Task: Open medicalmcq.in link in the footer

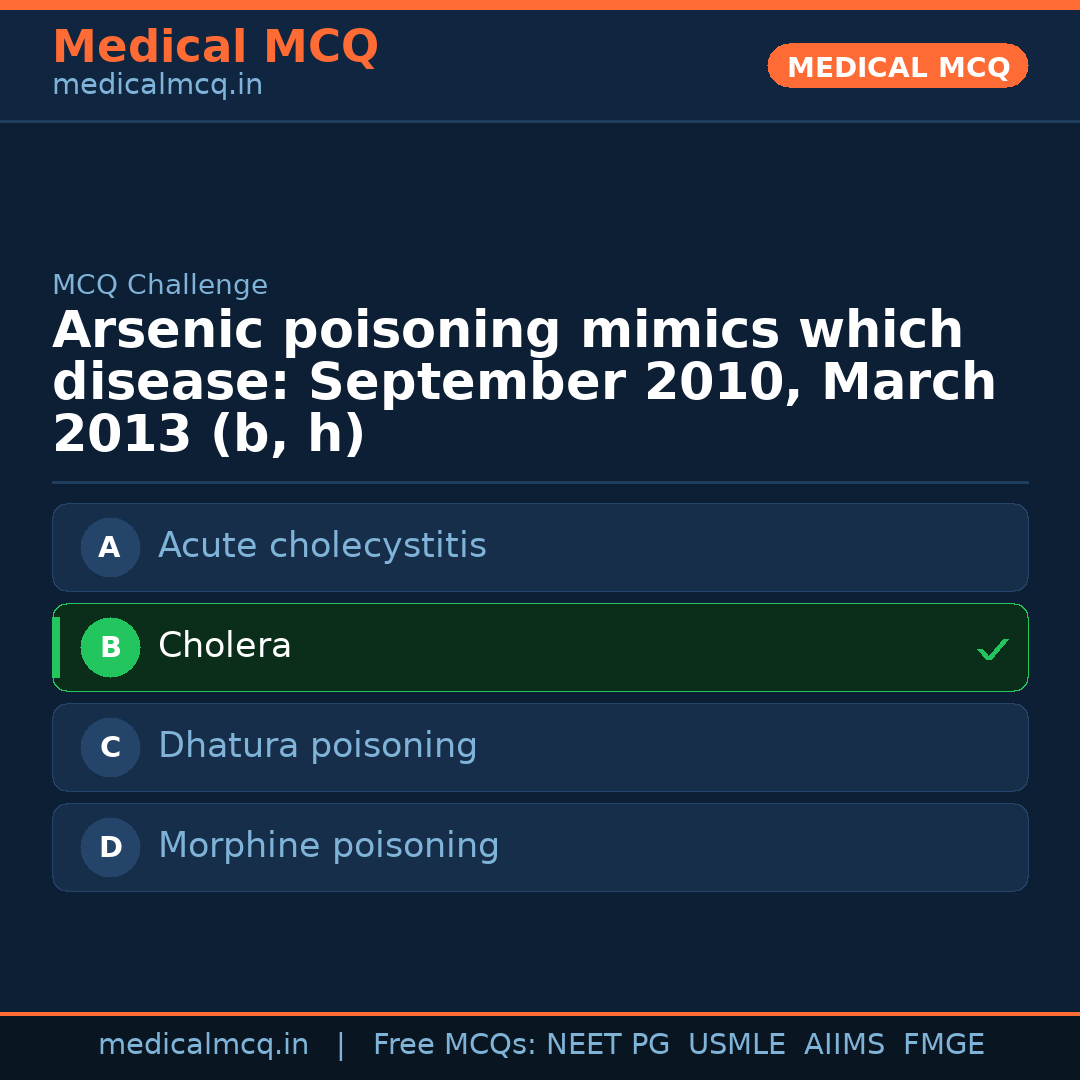Action: 203,1045
